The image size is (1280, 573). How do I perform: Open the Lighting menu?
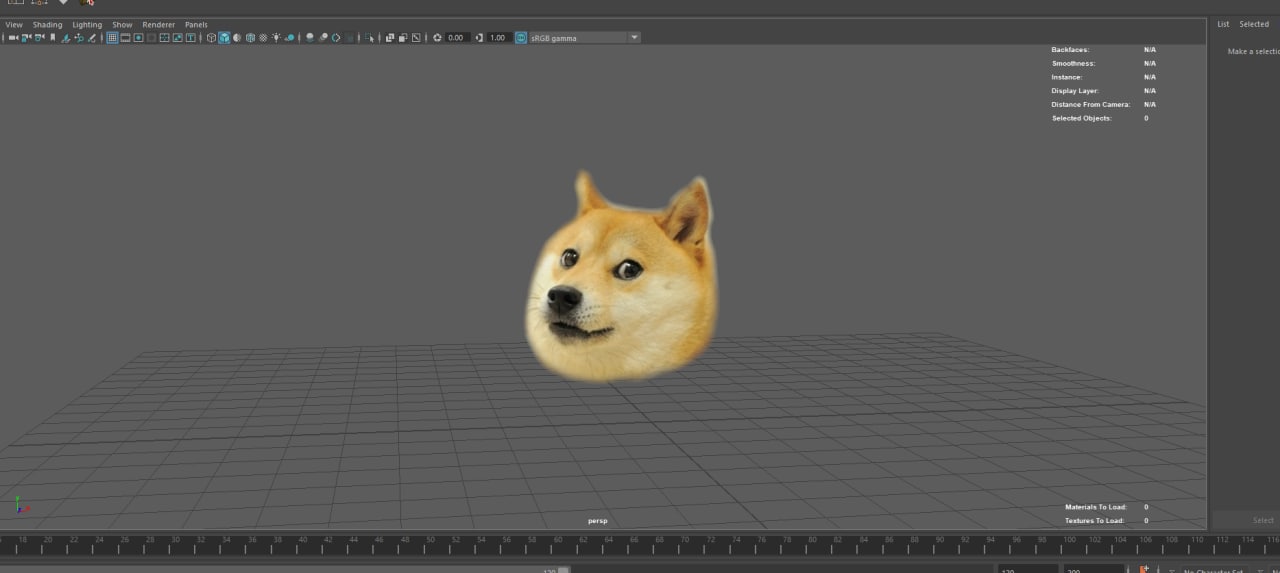click(x=87, y=24)
